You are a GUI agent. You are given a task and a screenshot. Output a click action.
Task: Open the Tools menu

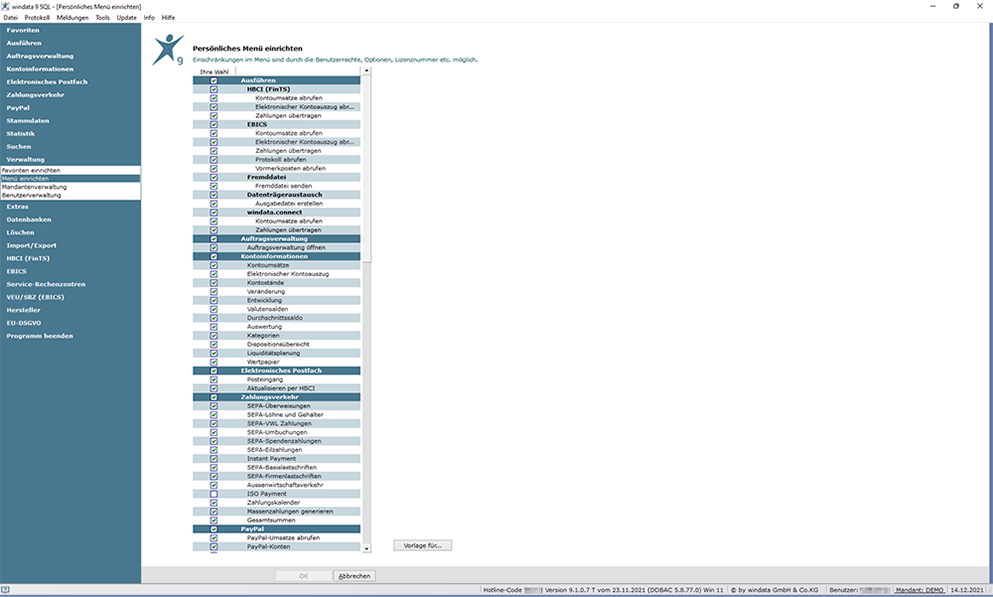coord(103,18)
